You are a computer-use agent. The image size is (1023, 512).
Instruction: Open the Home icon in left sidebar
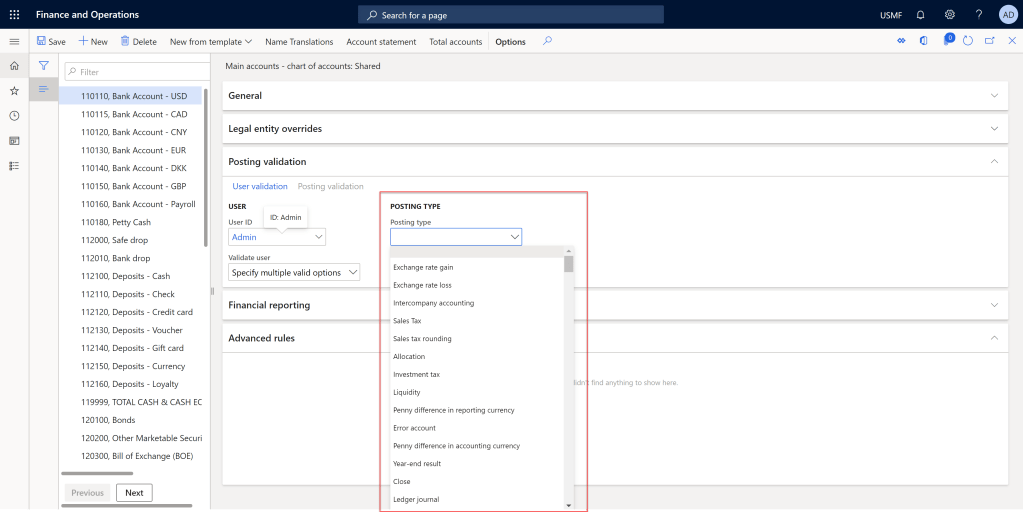click(14, 65)
